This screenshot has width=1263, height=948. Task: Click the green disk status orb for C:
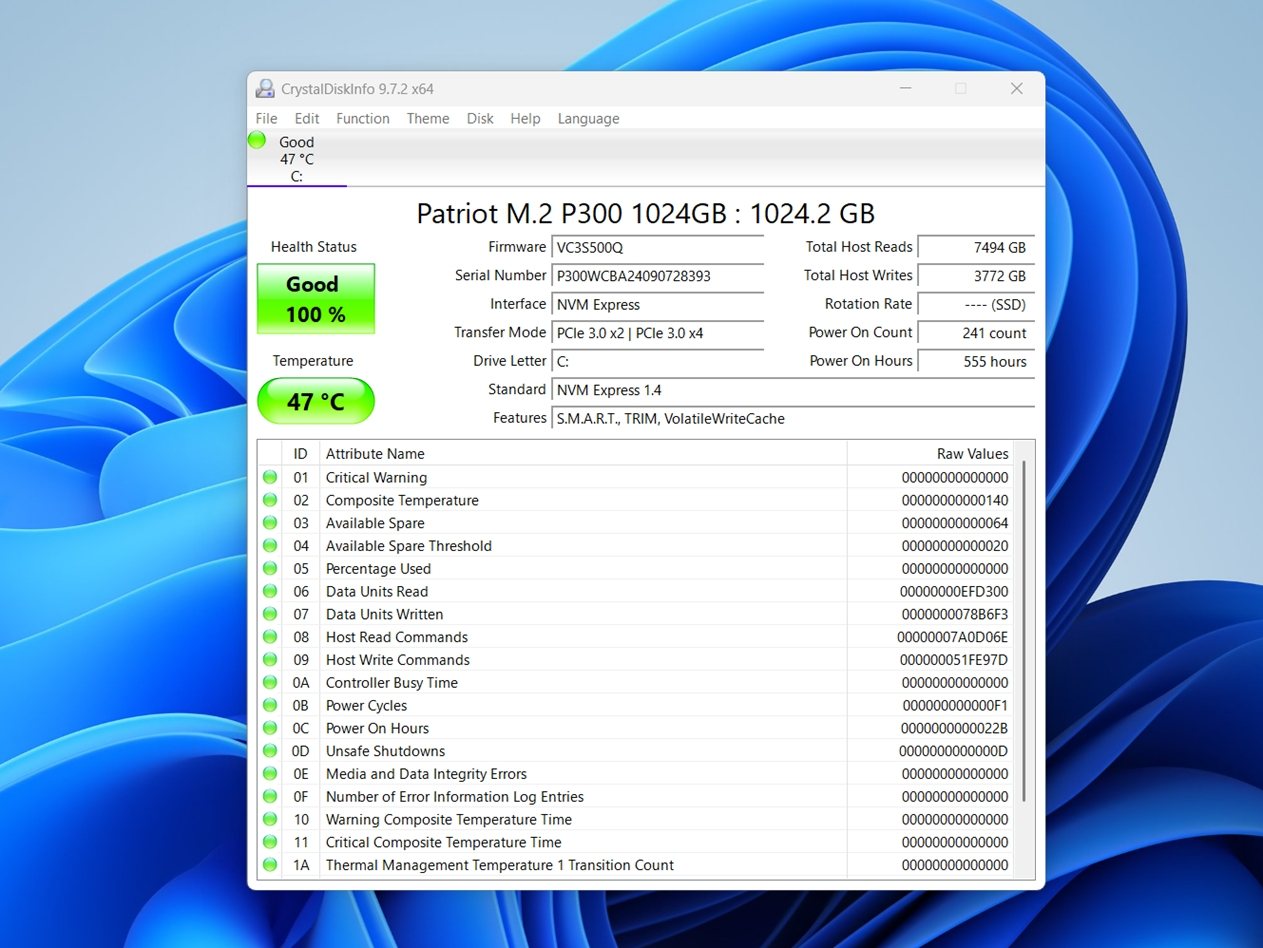[257, 140]
